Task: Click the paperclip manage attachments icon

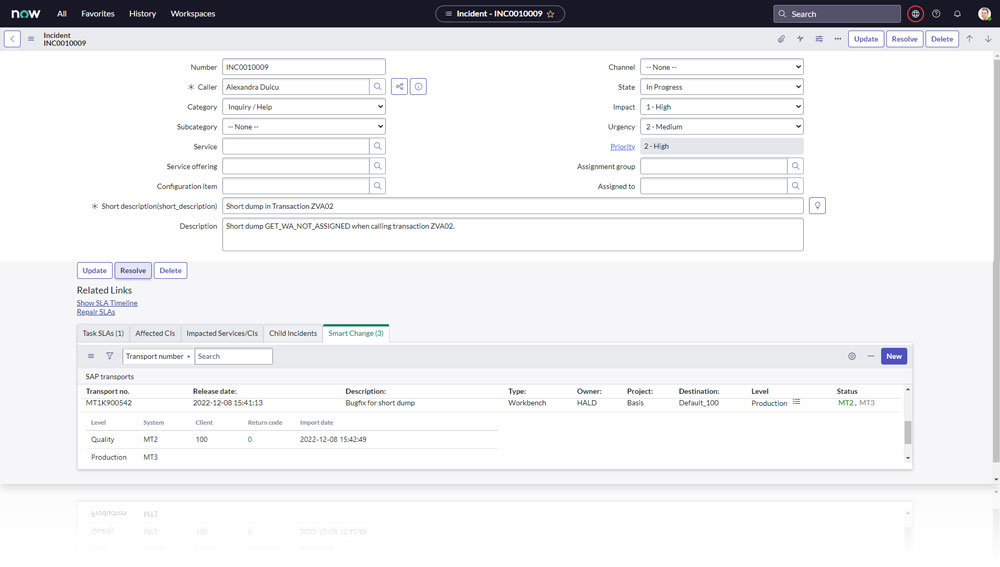Action: click(781, 39)
